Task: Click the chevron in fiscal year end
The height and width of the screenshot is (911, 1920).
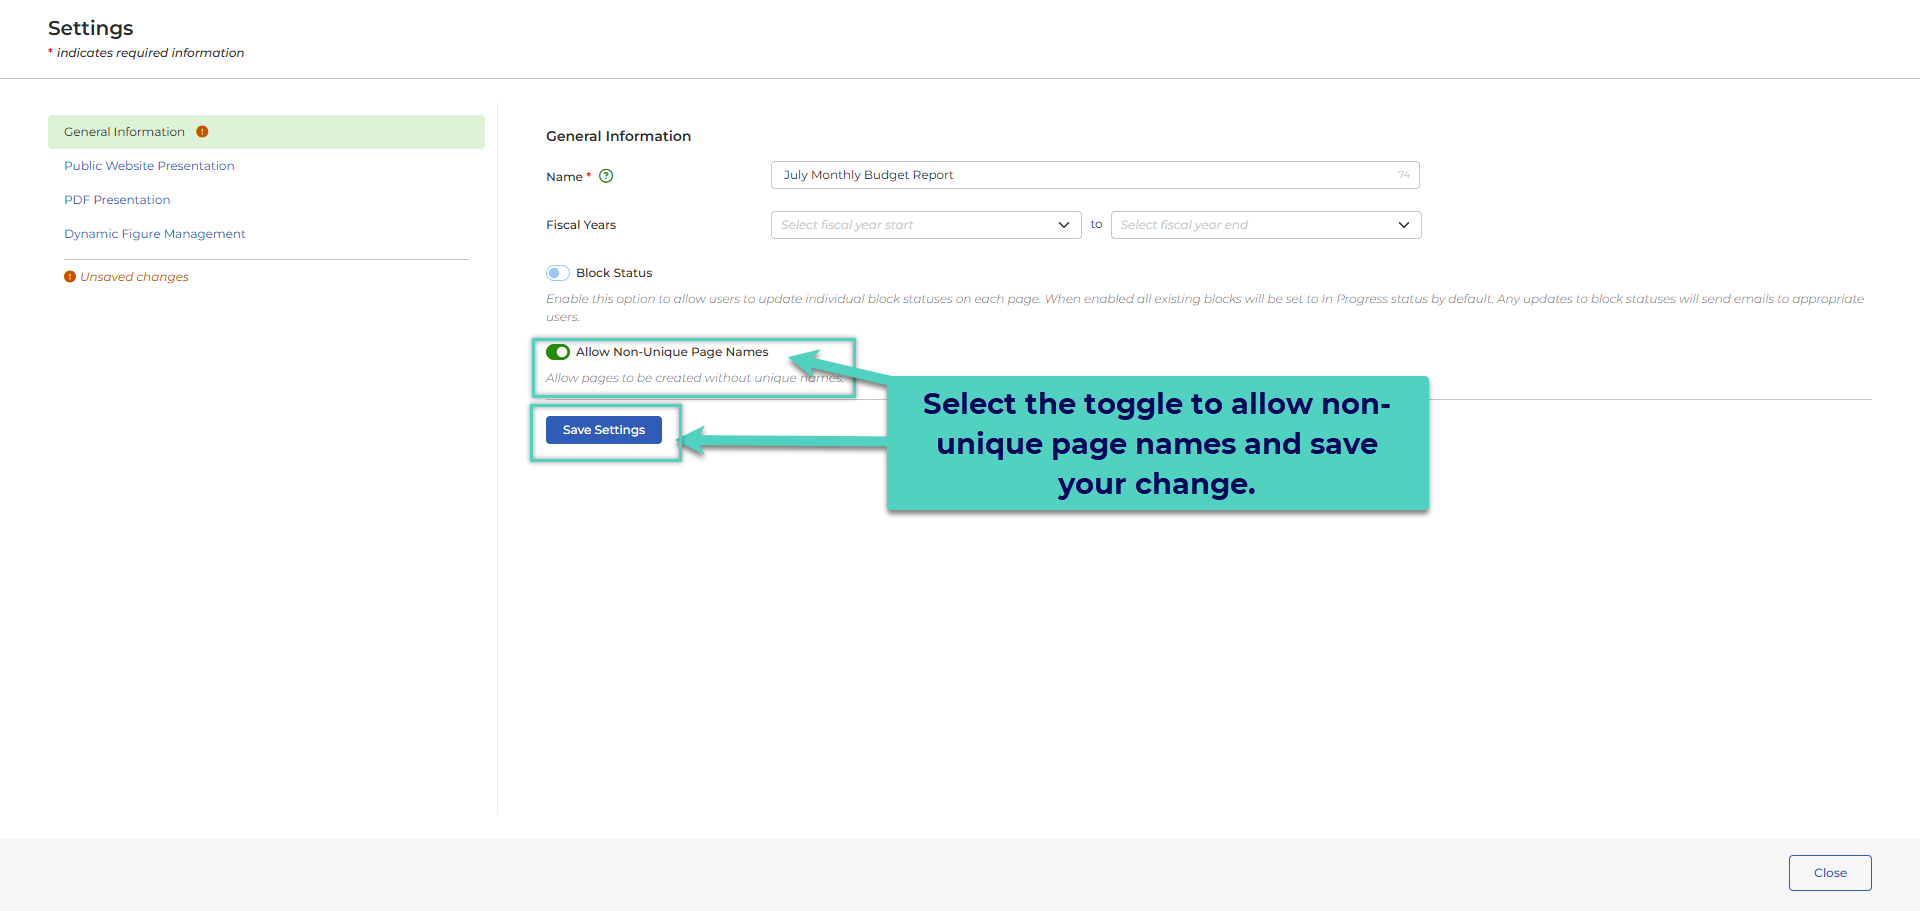Action: click(1404, 225)
